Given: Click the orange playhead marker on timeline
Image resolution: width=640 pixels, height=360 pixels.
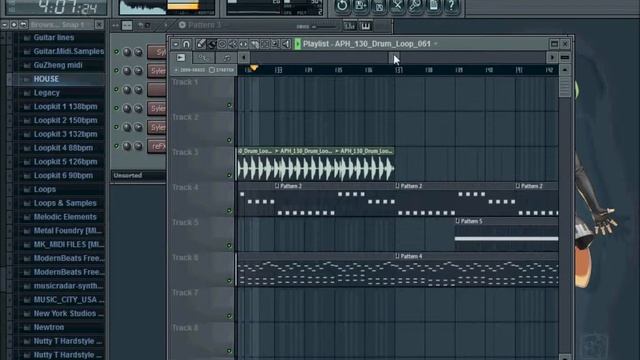Looking at the screenshot, I should (254, 68).
